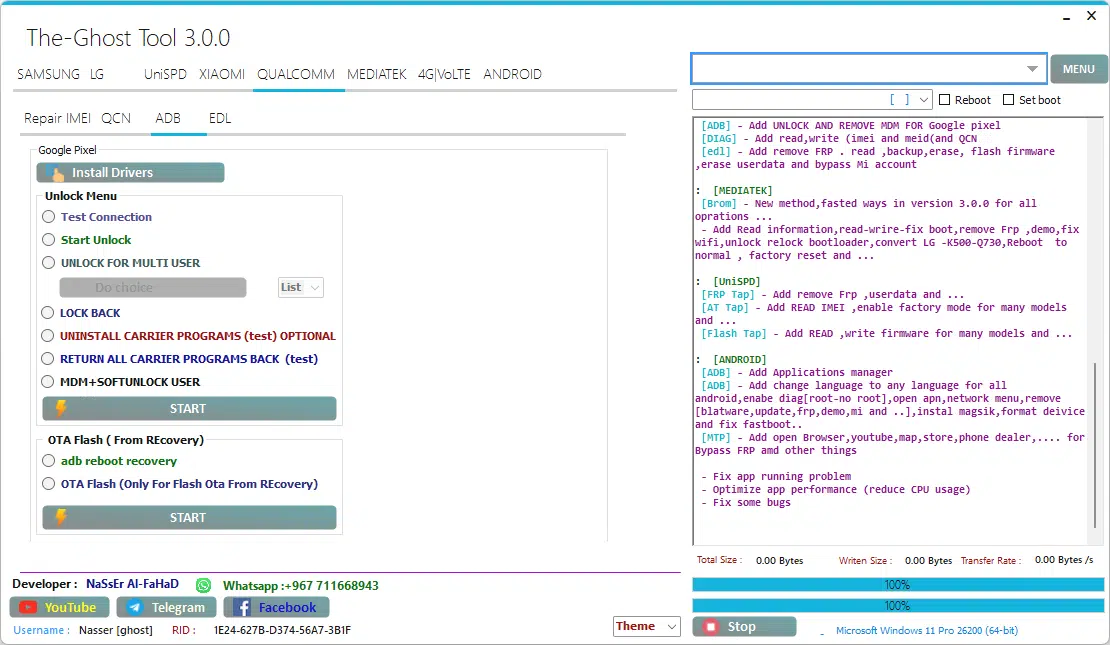The width and height of the screenshot is (1110, 645).
Task: Select the adb reboot recovery option
Action: (x=48, y=461)
